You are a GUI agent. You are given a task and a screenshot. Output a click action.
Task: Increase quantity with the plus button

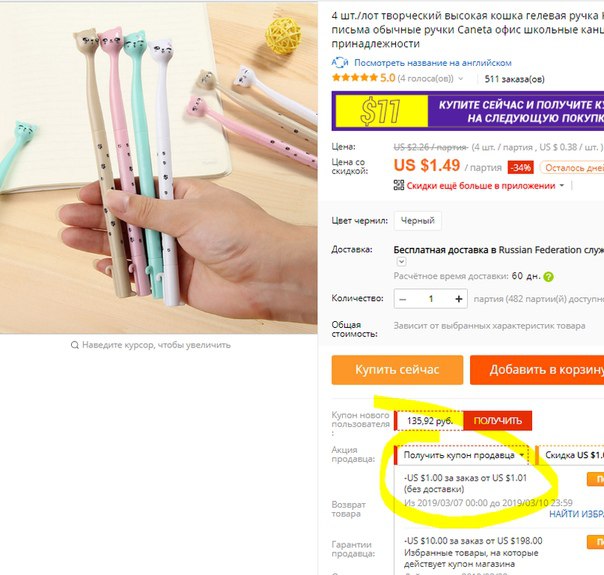[458, 299]
